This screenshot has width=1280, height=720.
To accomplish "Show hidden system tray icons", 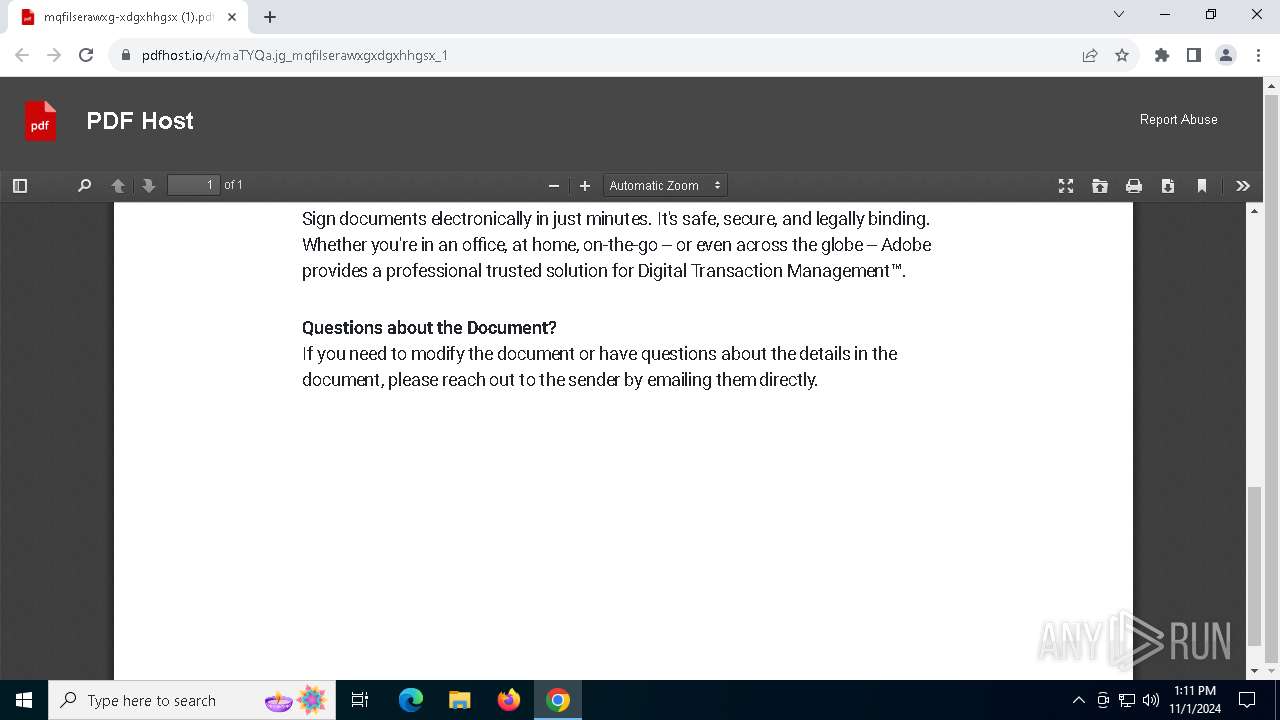I will 1078,700.
